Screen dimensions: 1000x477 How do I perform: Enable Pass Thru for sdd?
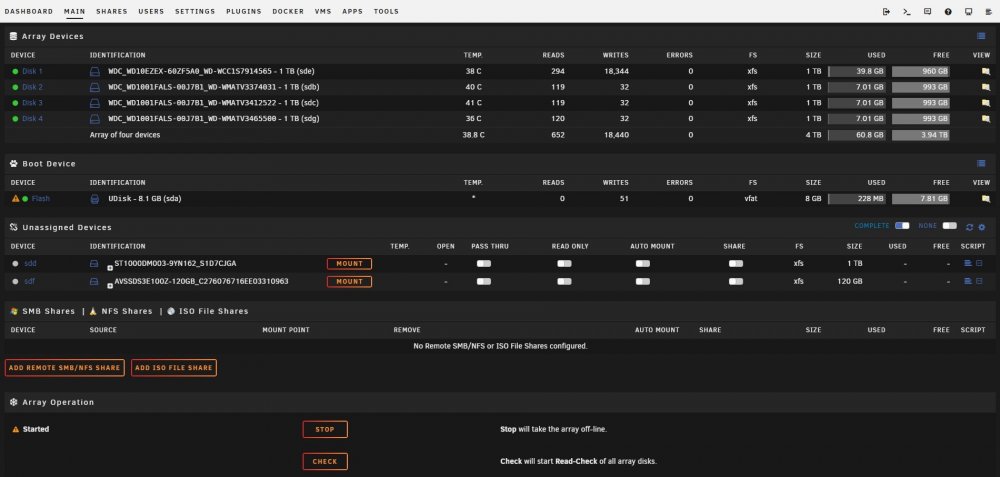484,263
